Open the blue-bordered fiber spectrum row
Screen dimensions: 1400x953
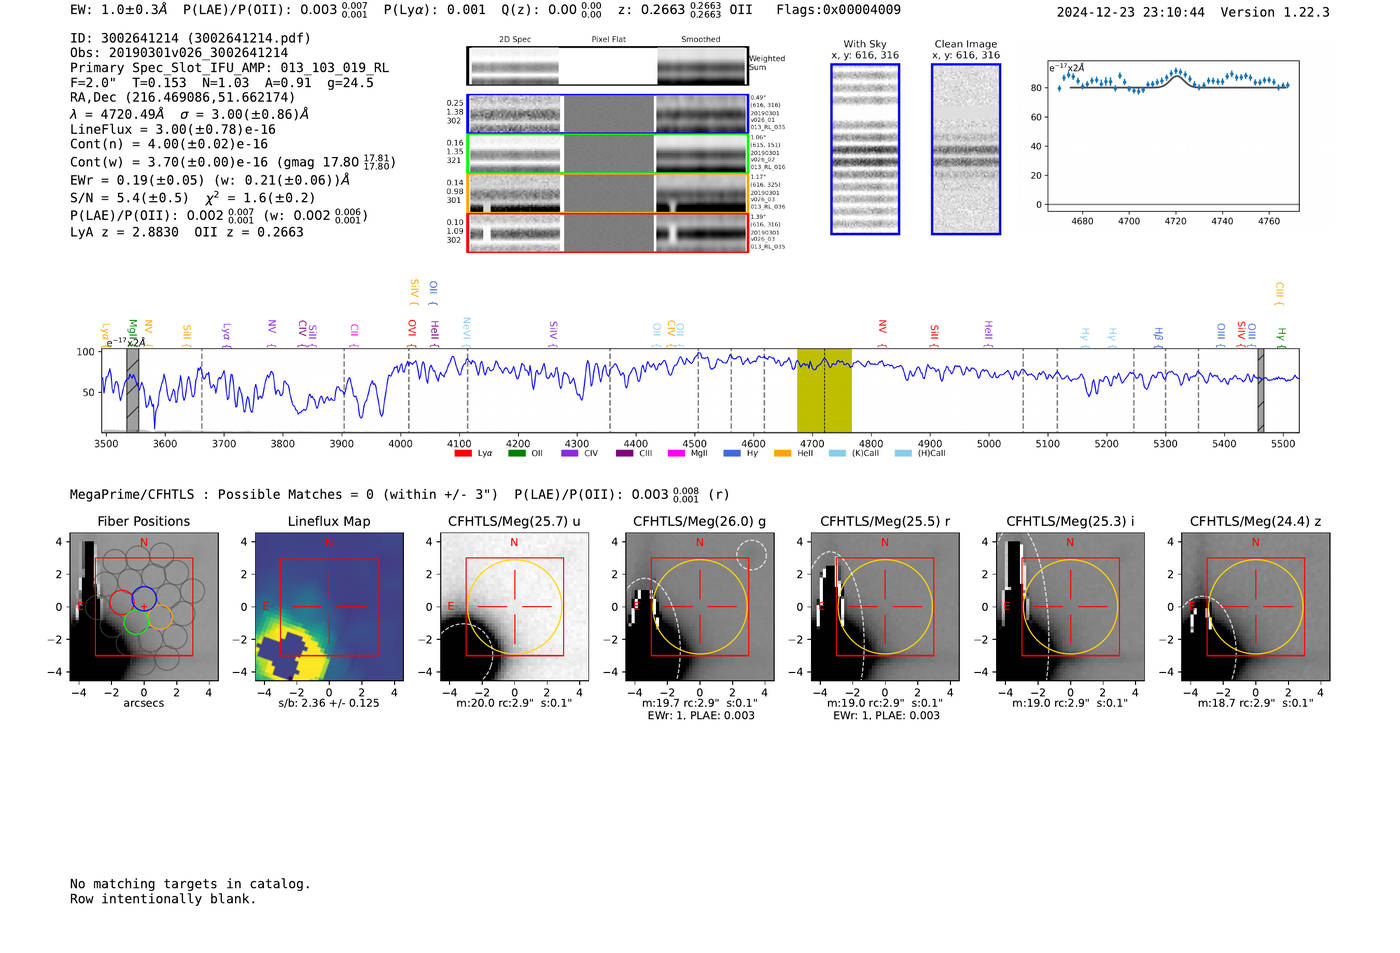[x=607, y=114]
